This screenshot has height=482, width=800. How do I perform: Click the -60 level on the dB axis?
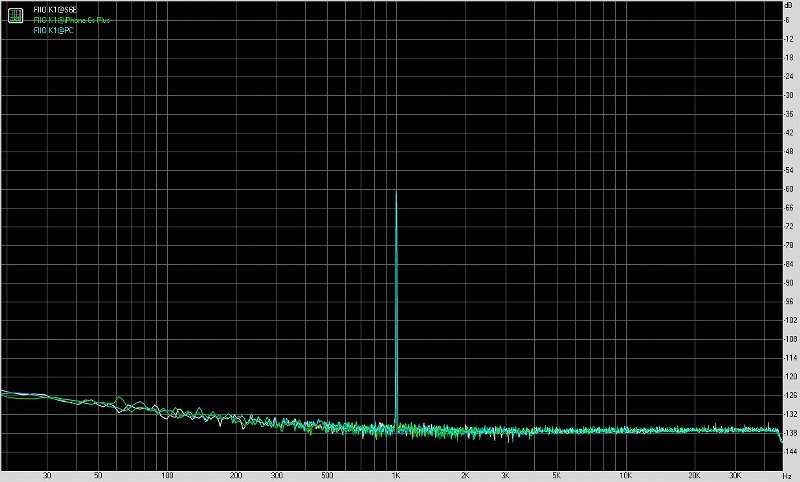(790, 188)
